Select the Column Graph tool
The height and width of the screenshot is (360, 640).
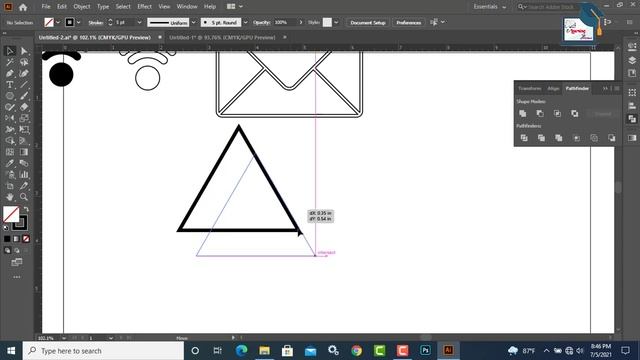24,175
